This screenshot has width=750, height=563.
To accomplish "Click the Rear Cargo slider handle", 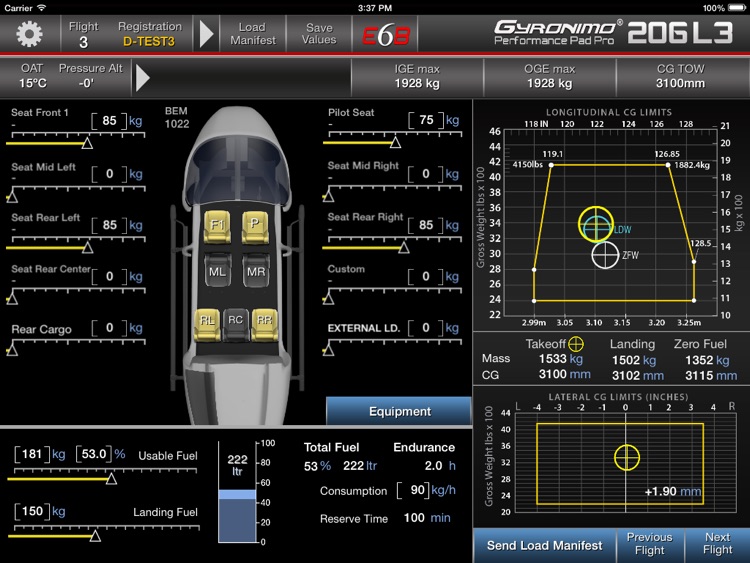I will (x=12, y=351).
